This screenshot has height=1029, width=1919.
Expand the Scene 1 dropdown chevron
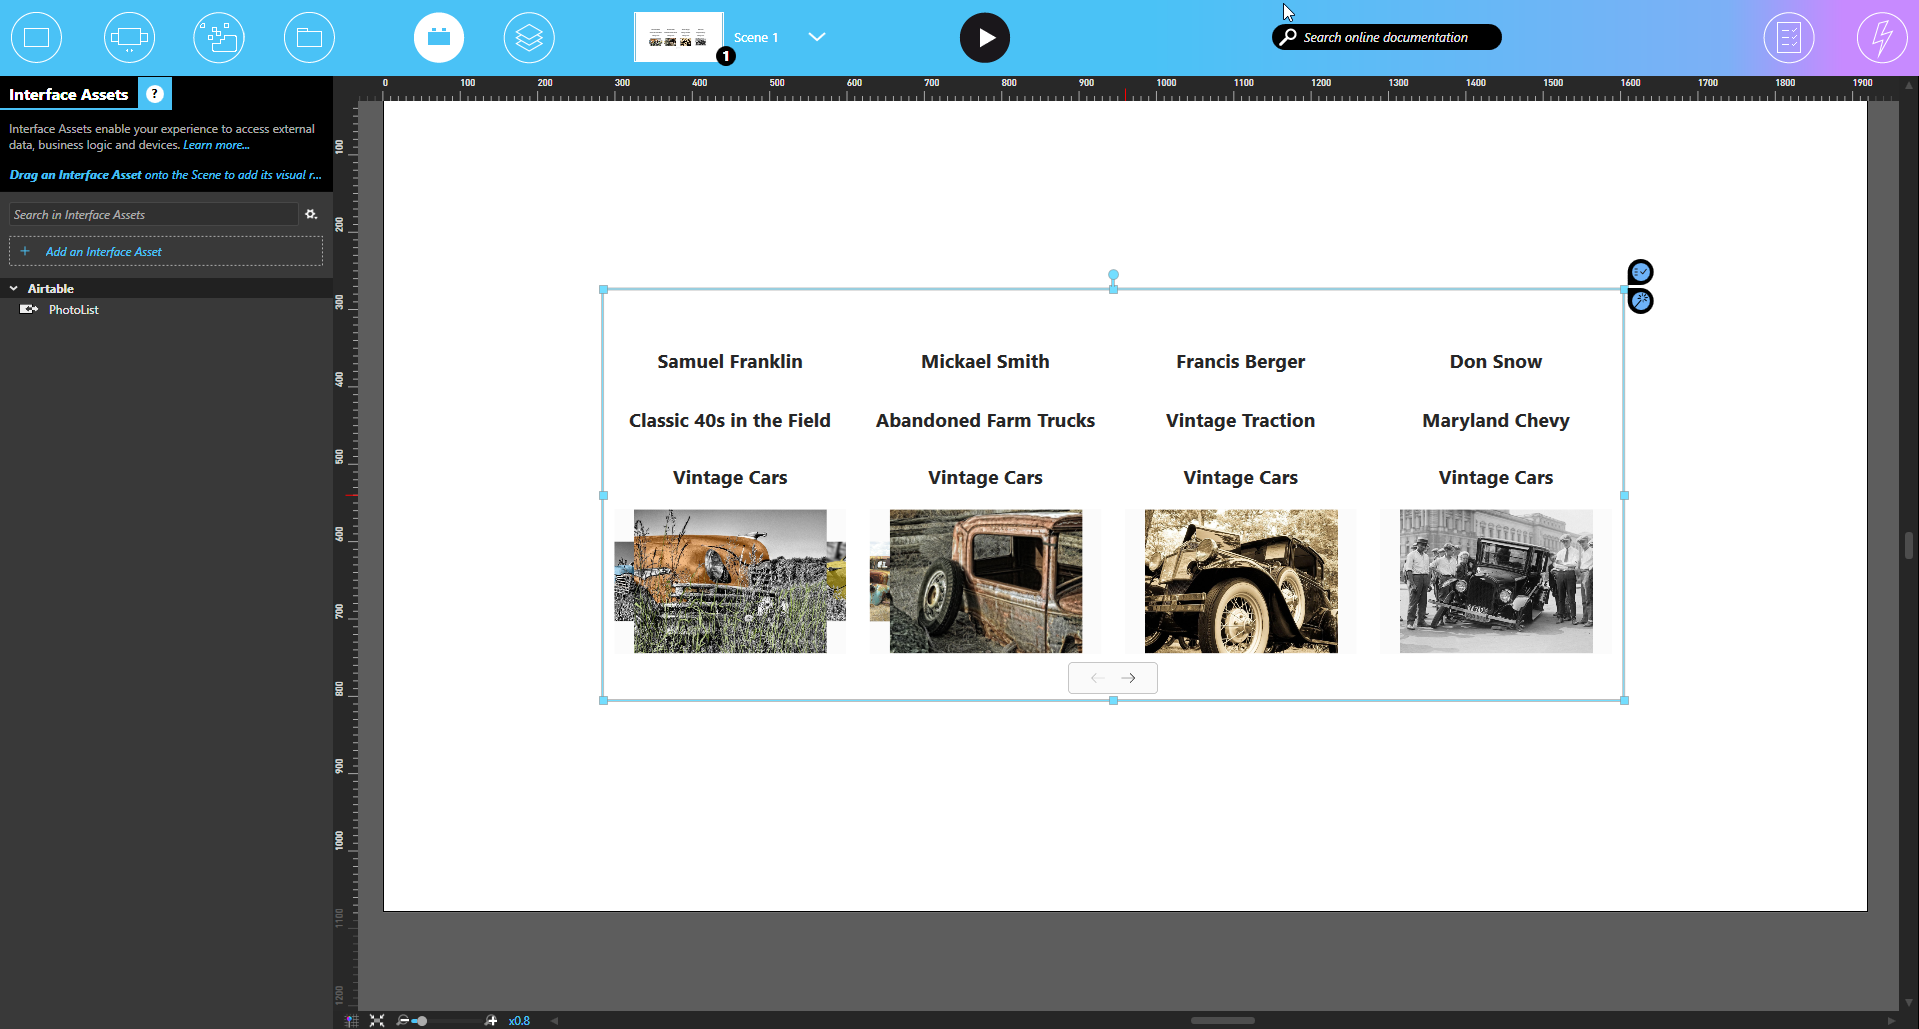tap(816, 37)
